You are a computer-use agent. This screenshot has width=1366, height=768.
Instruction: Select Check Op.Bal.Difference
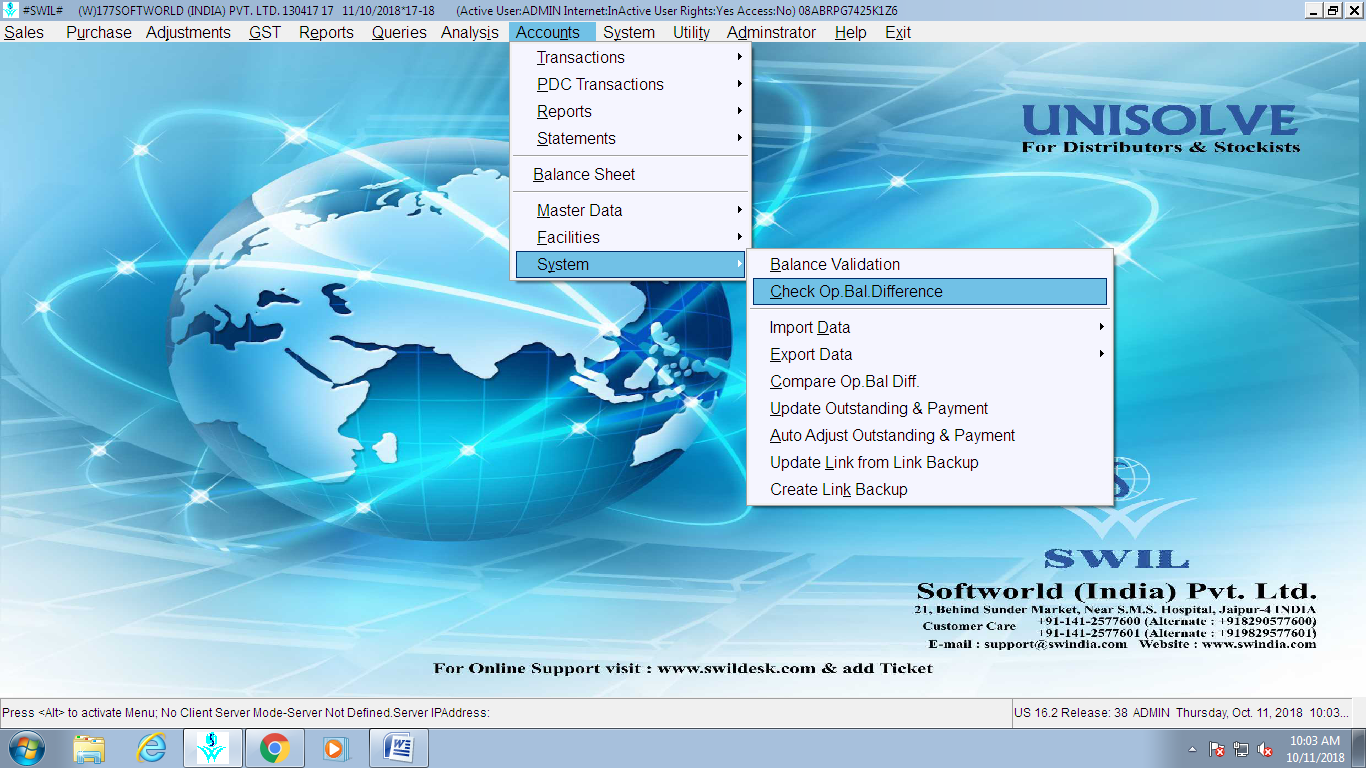[x=930, y=291]
